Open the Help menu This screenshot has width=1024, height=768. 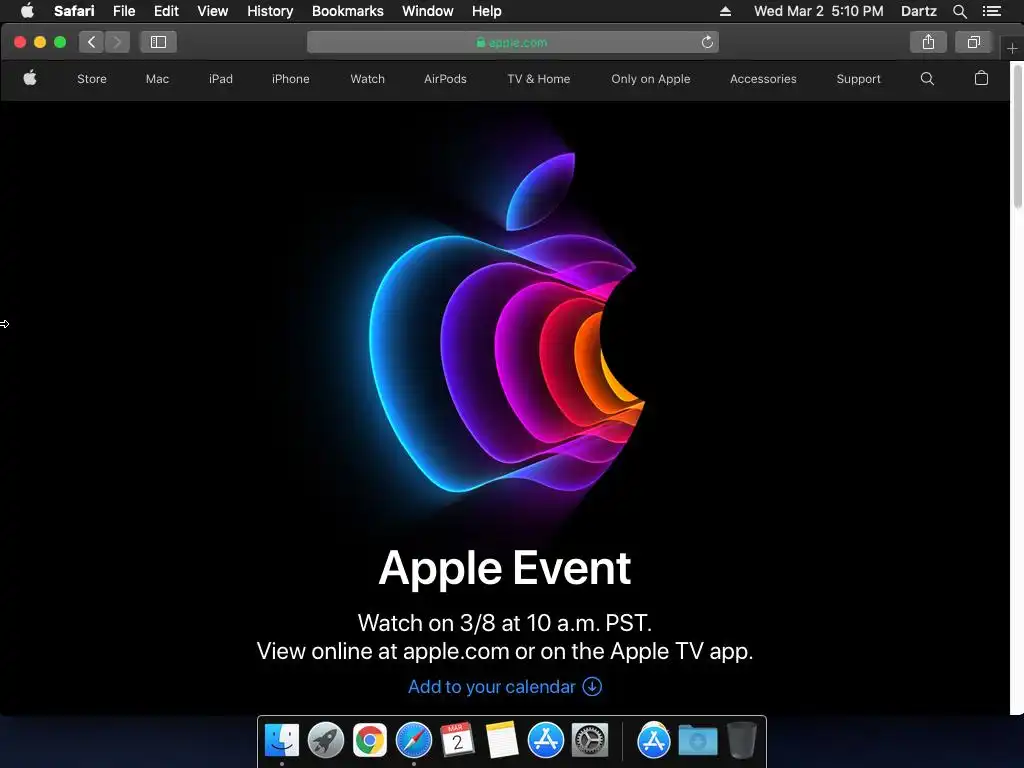coord(487,11)
